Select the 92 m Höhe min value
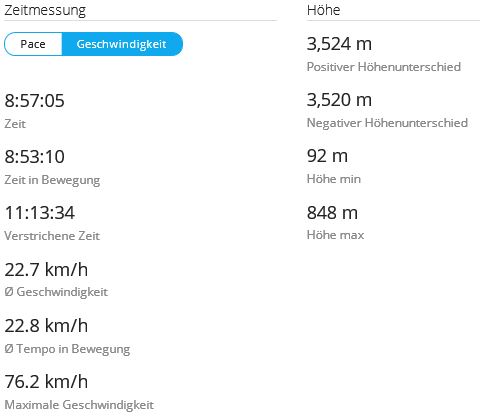Viewport: 480px width, 417px height. click(x=327, y=156)
